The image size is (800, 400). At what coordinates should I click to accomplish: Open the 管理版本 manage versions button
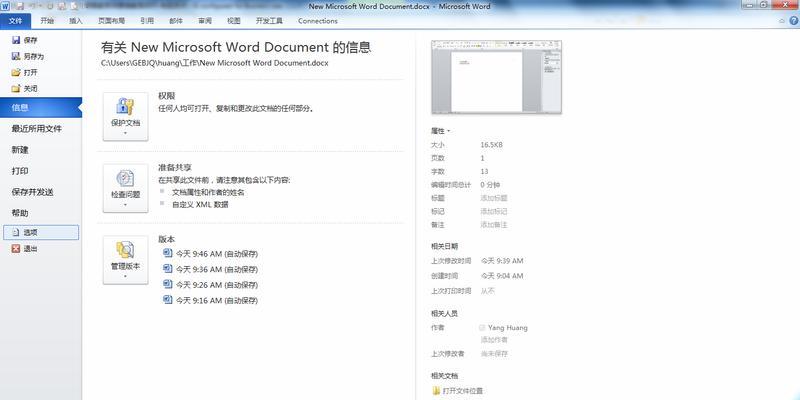click(126, 260)
